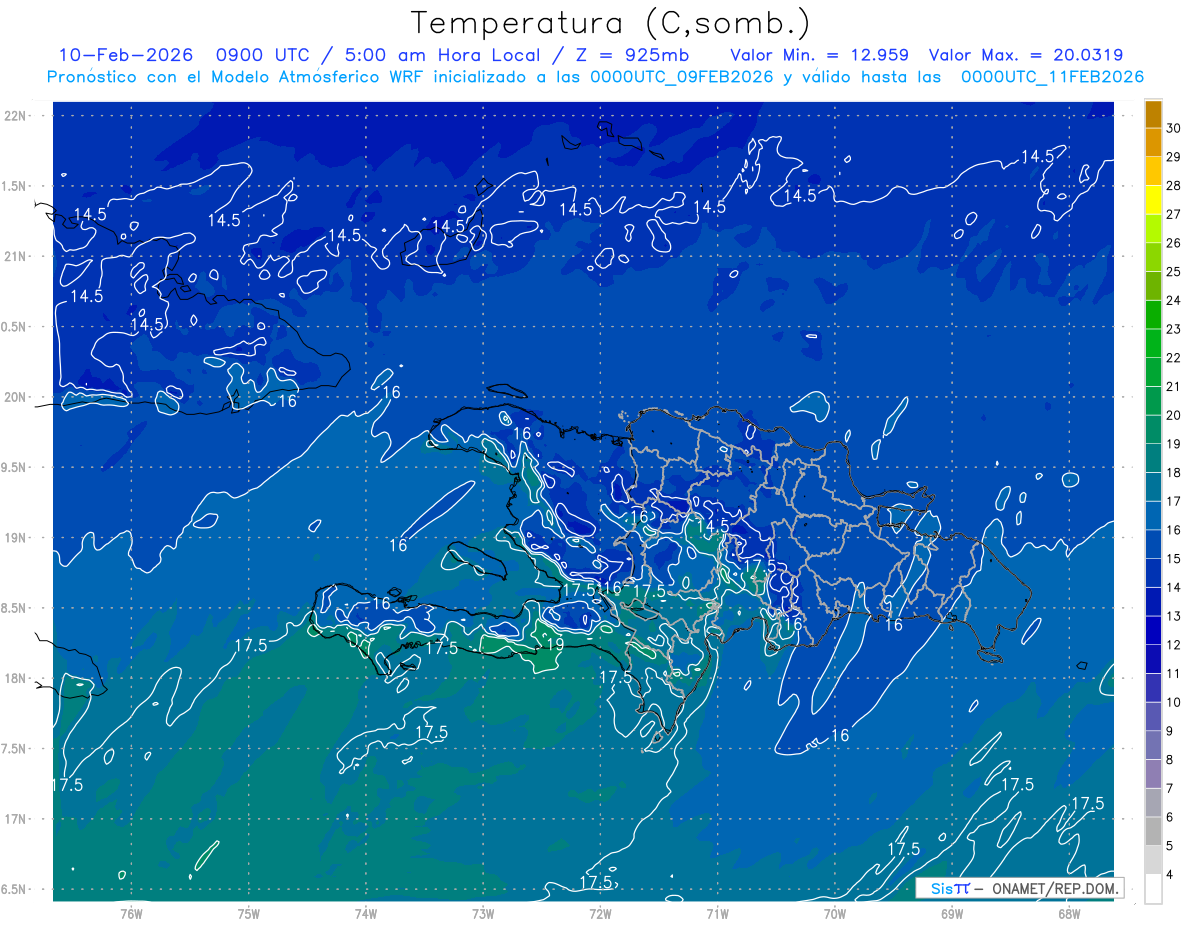Click the "73W" longitude axis label
This screenshot has height=927, width=1200.
[483, 914]
